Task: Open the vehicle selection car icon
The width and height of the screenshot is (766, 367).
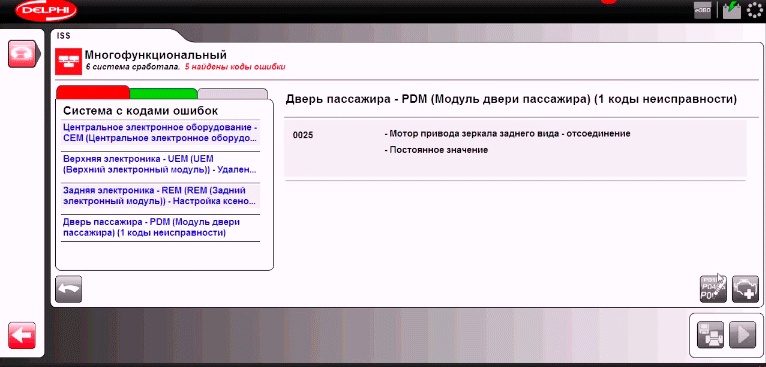Action: [x=21, y=53]
